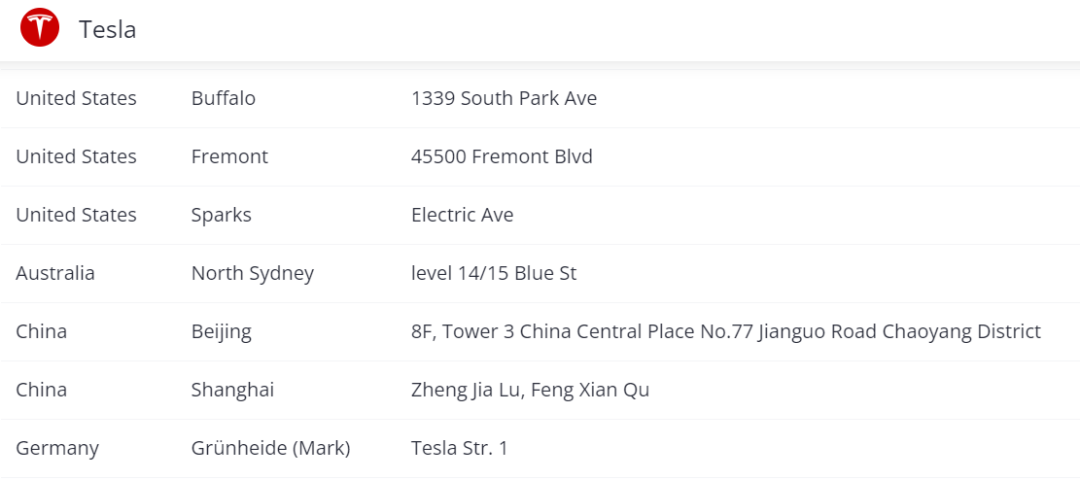Select the Sparks city cell

pyautogui.click(x=221, y=215)
